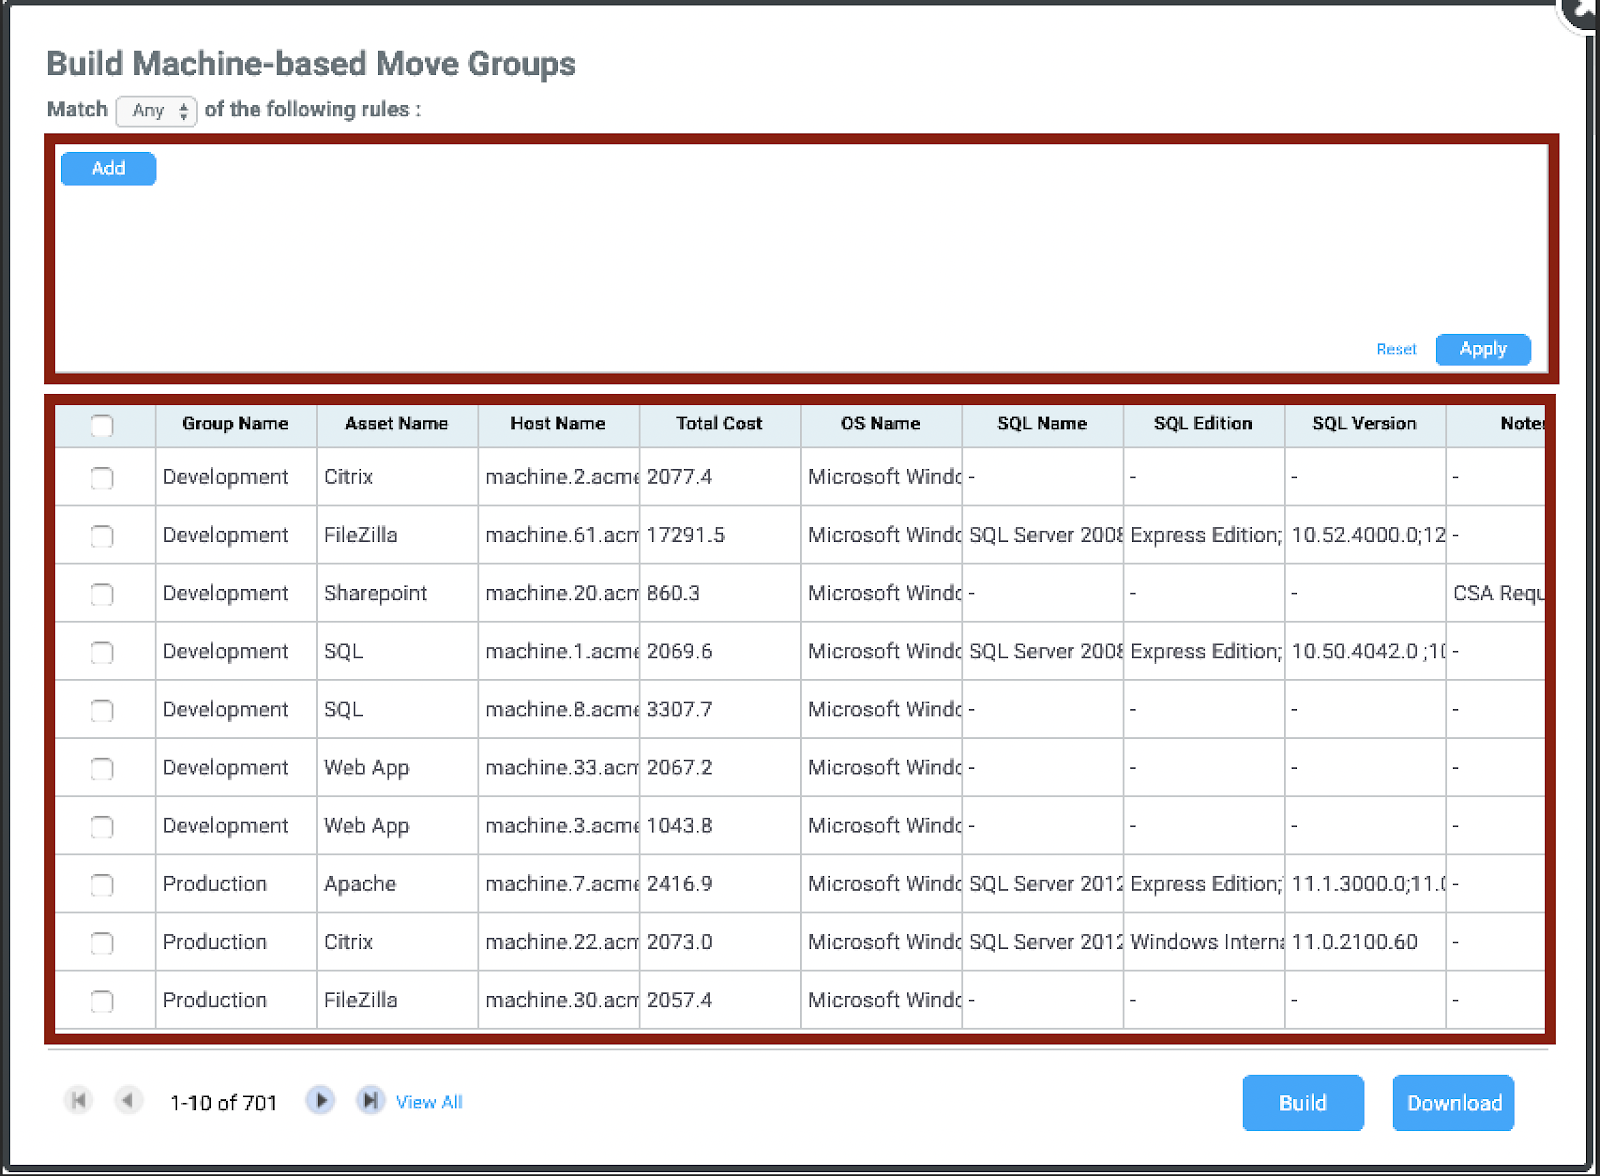The width and height of the screenshot is (1600, 1176).
Task: Click the SQL Version column header
Action: pyautogui.click(x=1364, y=424)
